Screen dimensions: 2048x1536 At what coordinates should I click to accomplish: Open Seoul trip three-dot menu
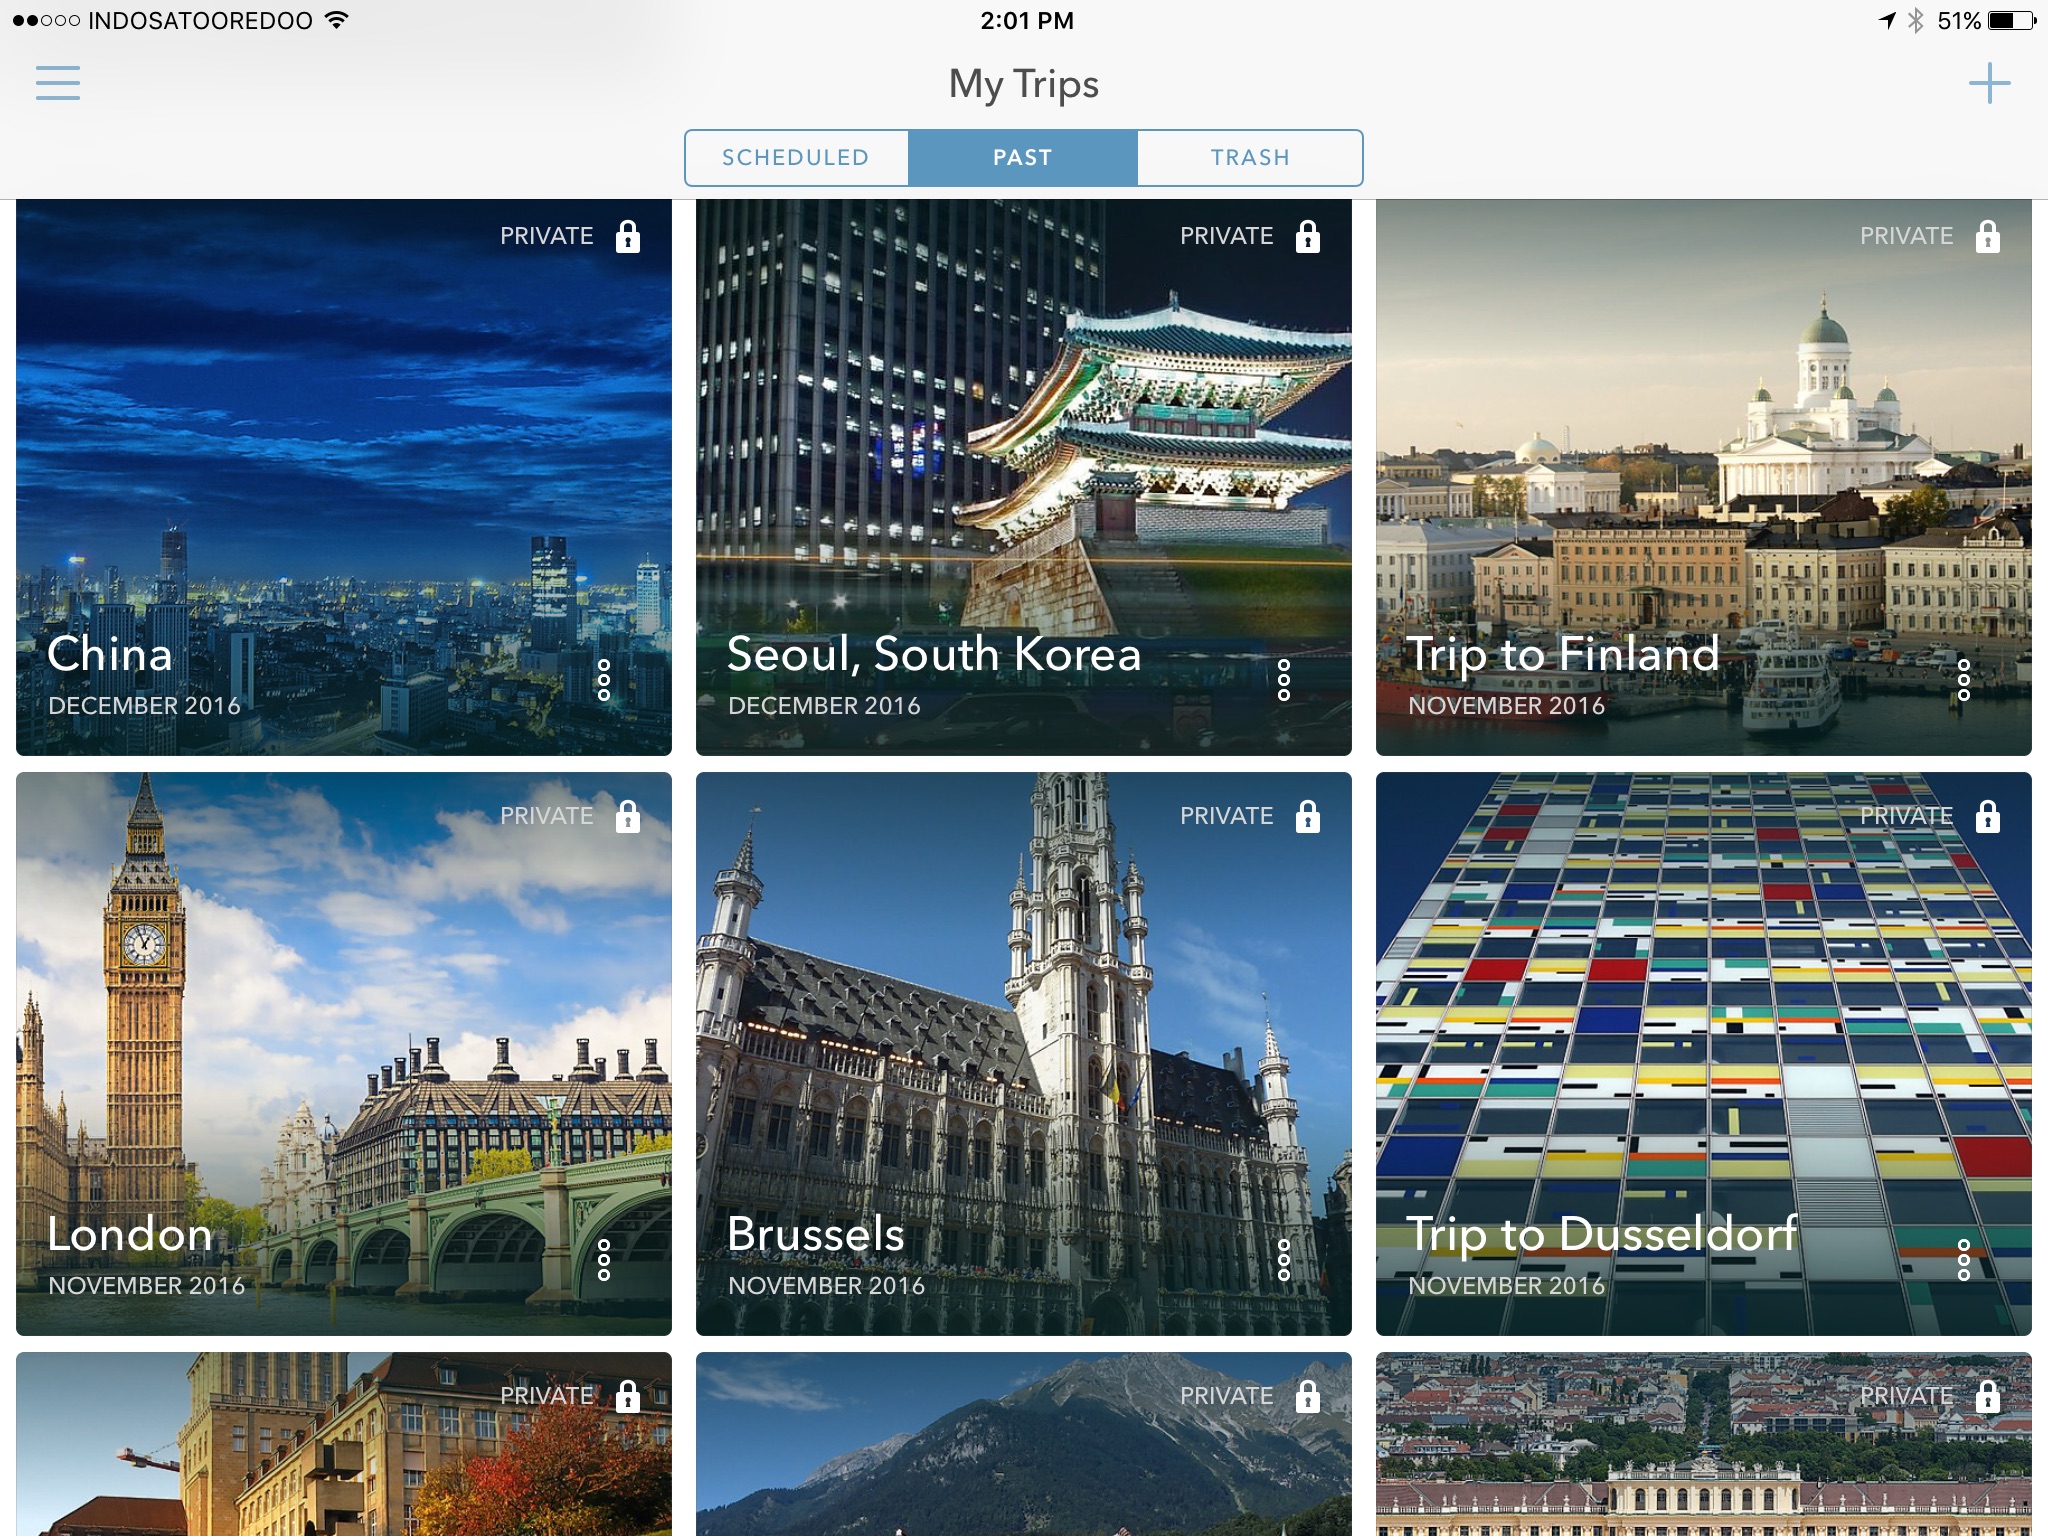1284,680
